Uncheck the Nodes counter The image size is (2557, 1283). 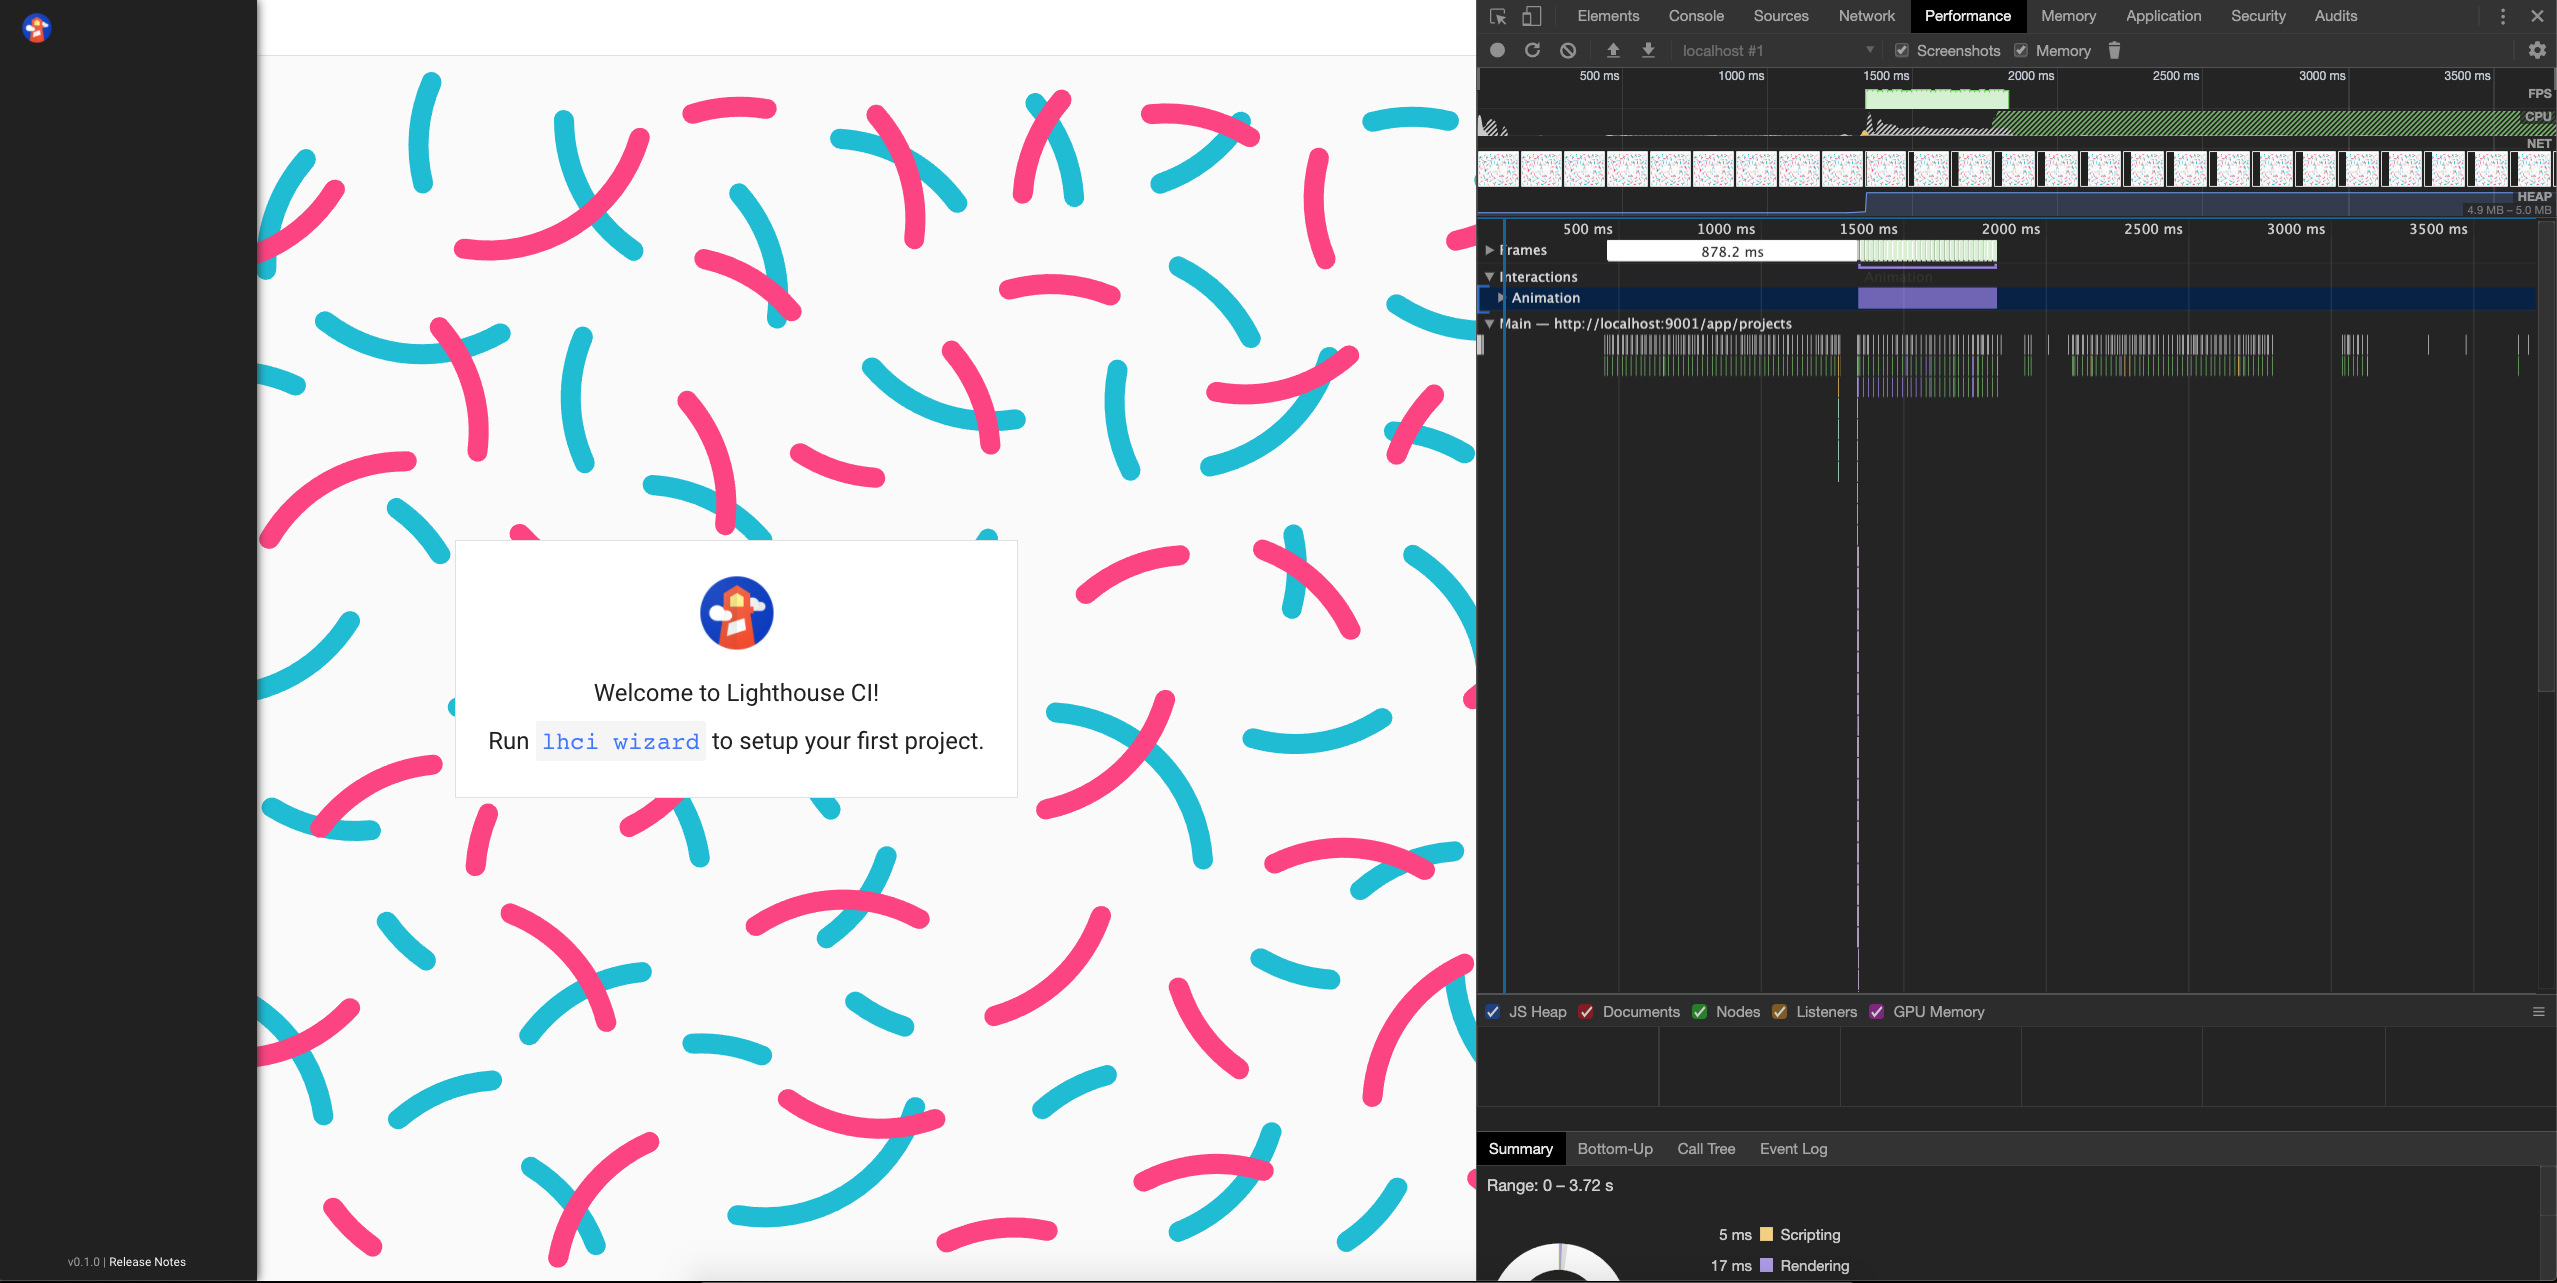click(x=1699, y=1012)
